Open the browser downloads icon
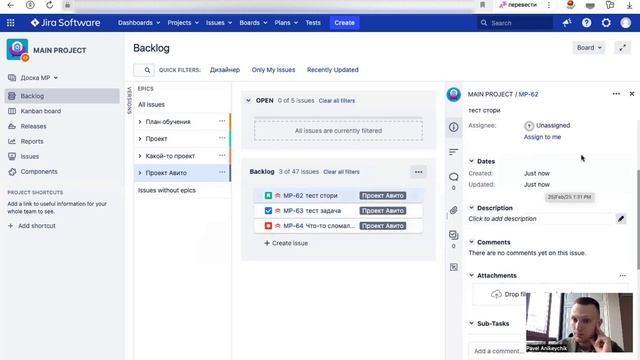 [x=629, y=5]
